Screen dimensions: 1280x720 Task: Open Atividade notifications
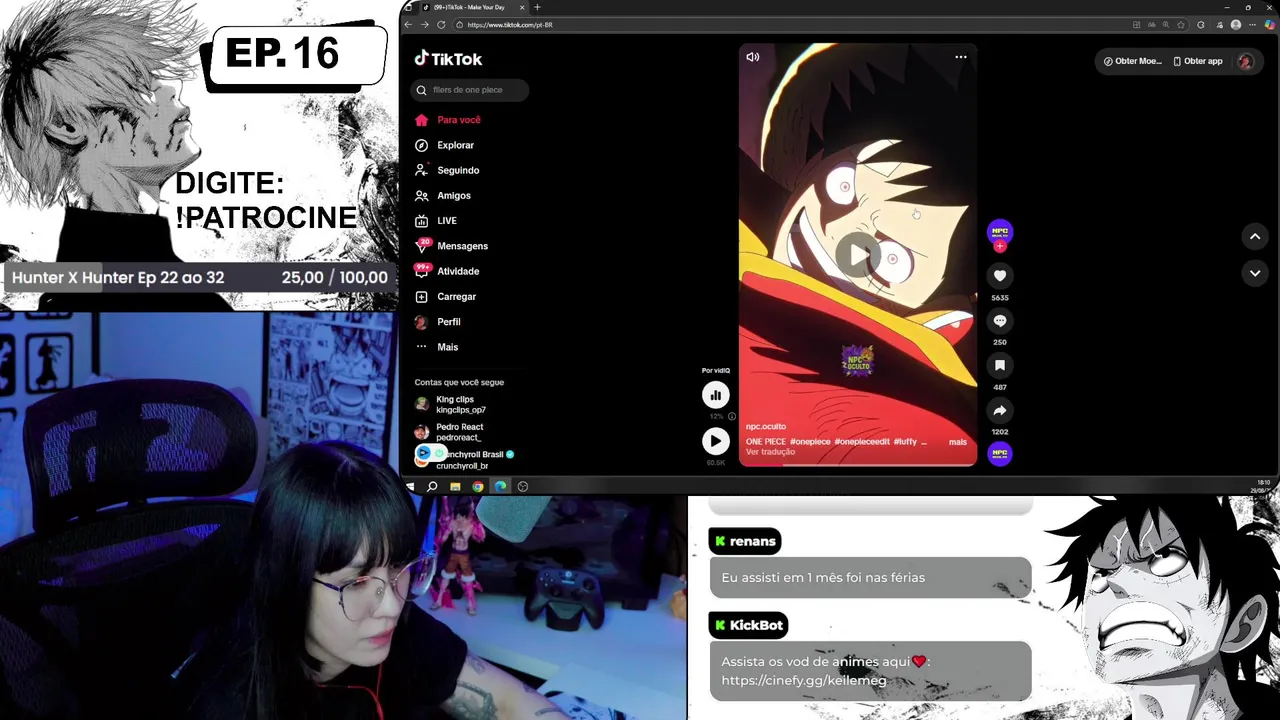point(447,271)
